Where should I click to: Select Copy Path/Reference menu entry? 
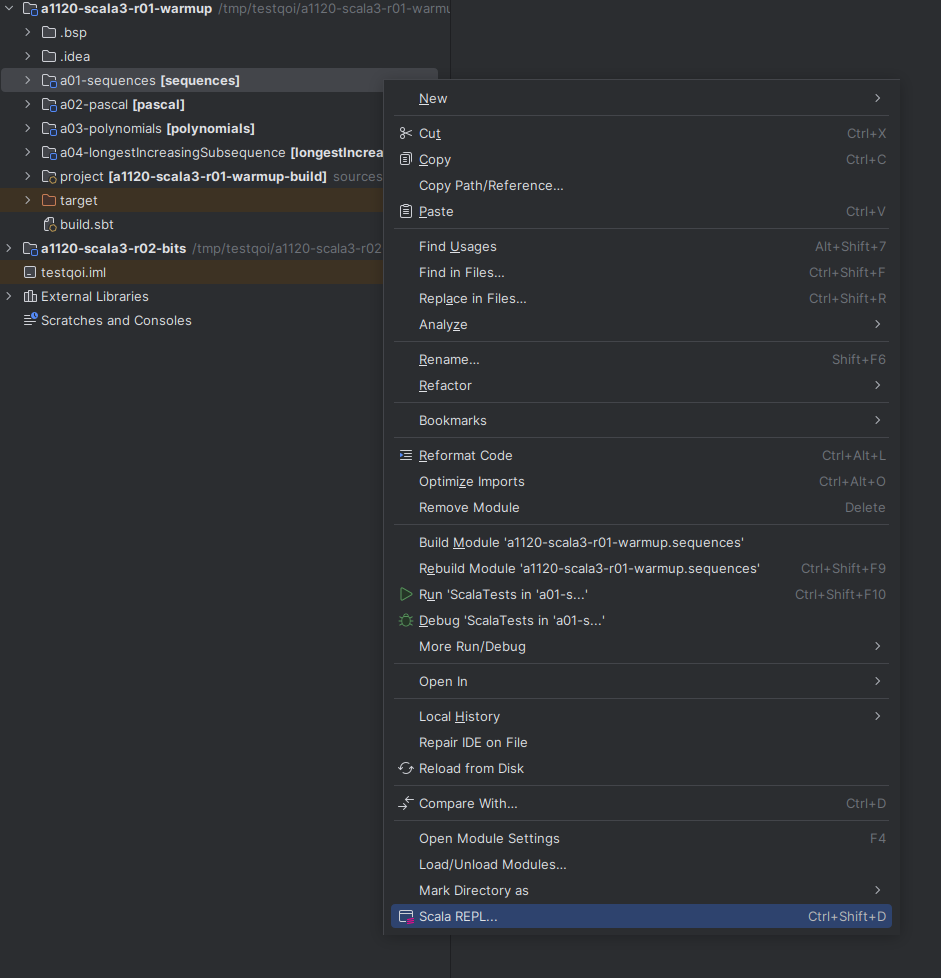click(x=491, y=185)
